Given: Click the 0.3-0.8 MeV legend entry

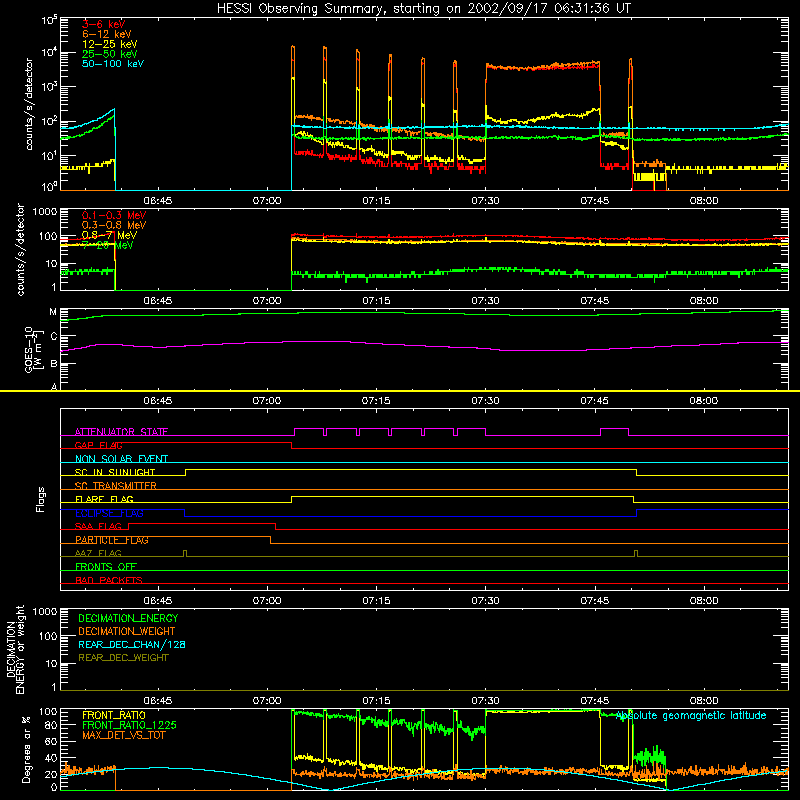Looking at the screenshot, I should coord(114,225).
